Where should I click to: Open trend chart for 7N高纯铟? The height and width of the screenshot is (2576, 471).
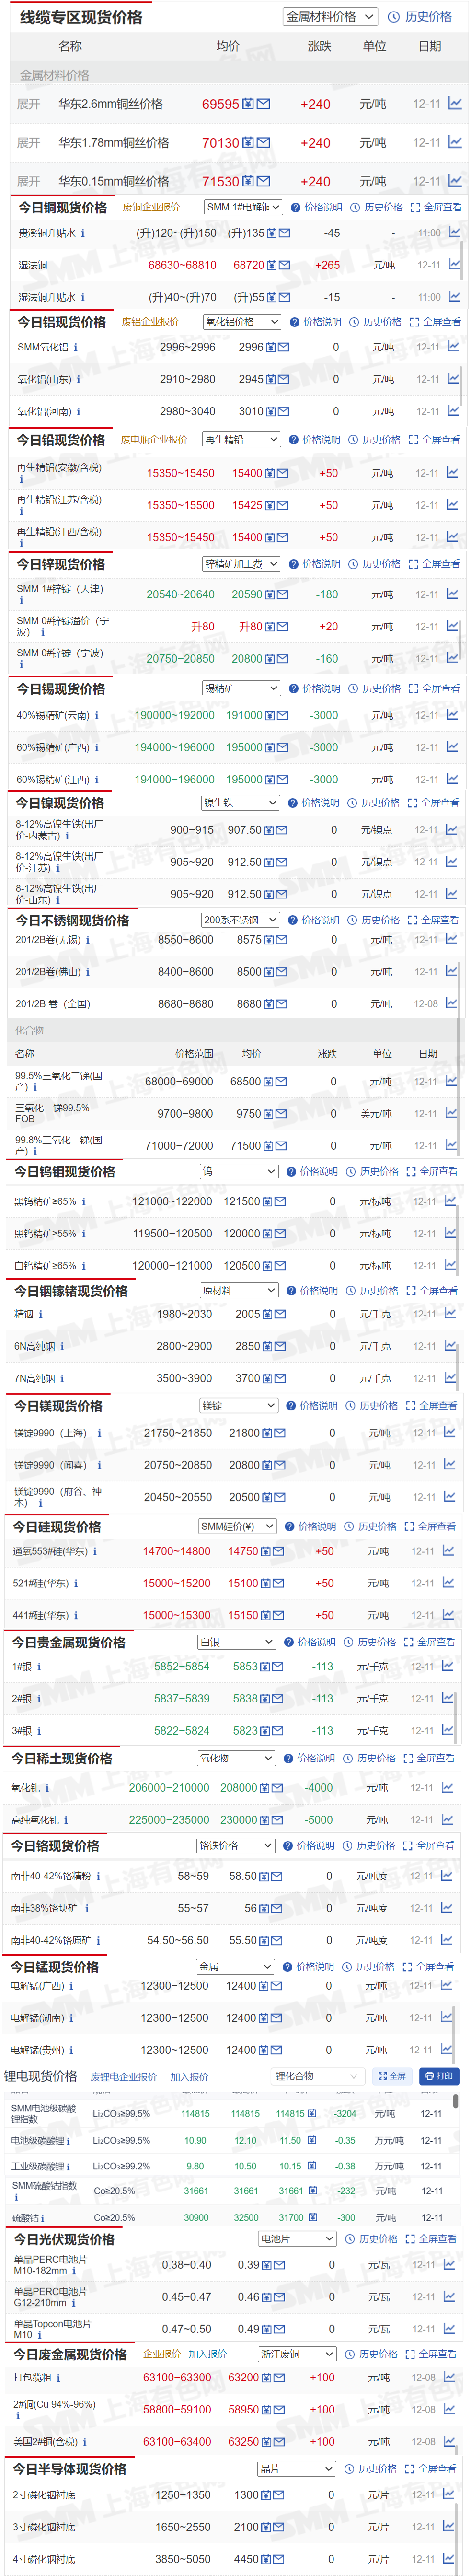(451, 1378)
